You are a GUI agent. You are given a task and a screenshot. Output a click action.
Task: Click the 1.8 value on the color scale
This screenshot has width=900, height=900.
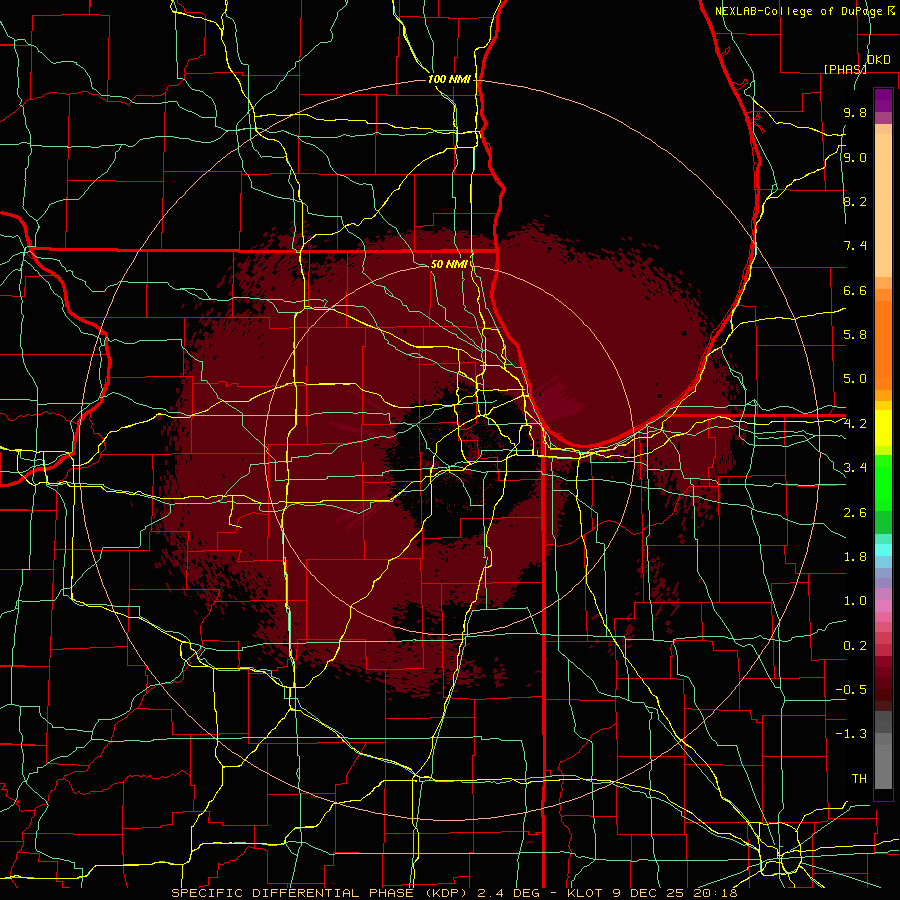point(855,557)
